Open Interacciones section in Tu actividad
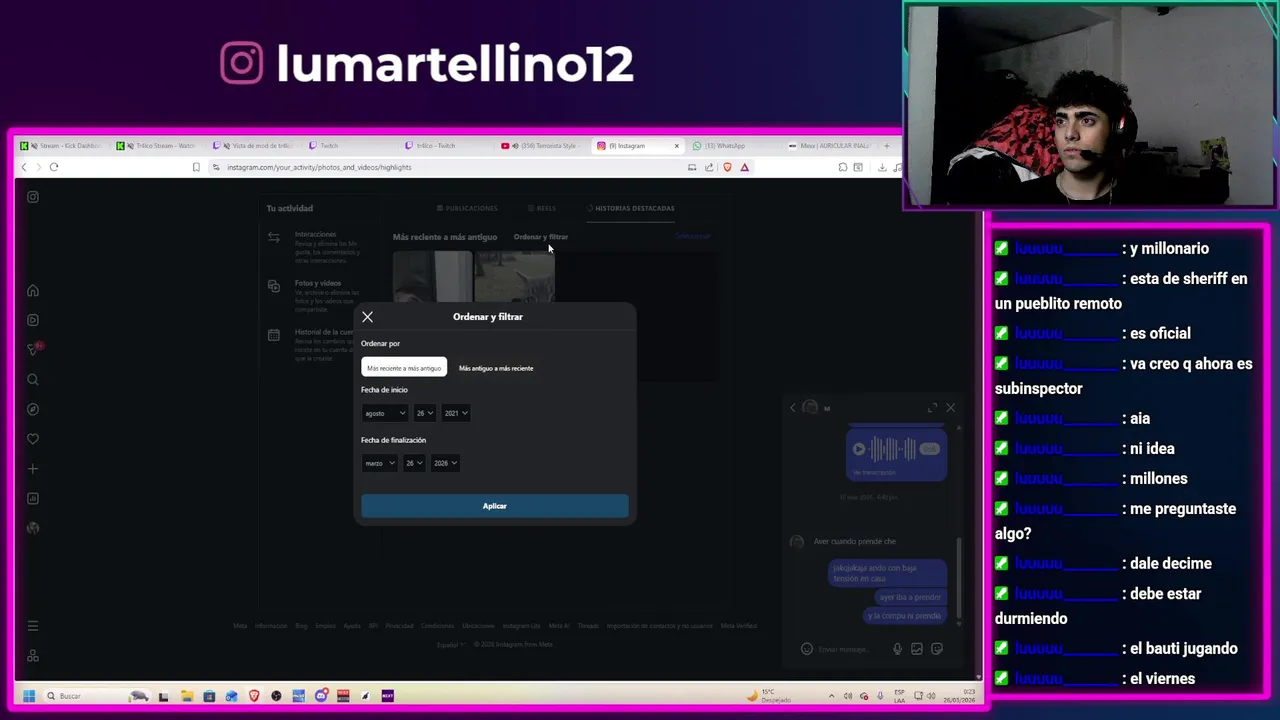This screenshot has height=720, width=1280. coord(315,246)
